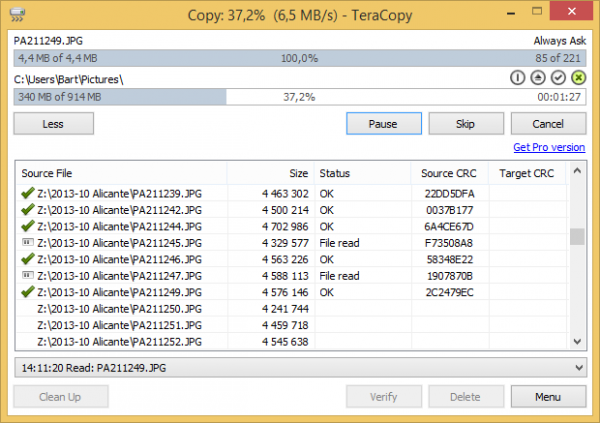600x423 pixels.
Task: Select row Z:\2013-10 Alicante\PA211249.JPG
Action: (x=292, y=292)
